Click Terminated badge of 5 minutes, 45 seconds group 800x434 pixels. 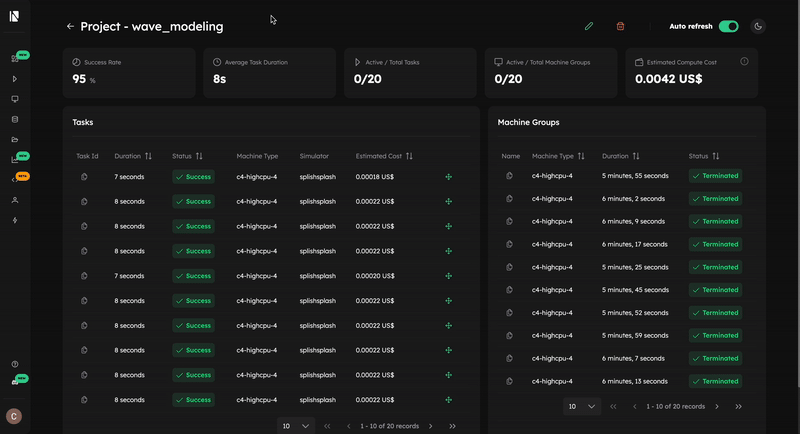tap(715, 290)
